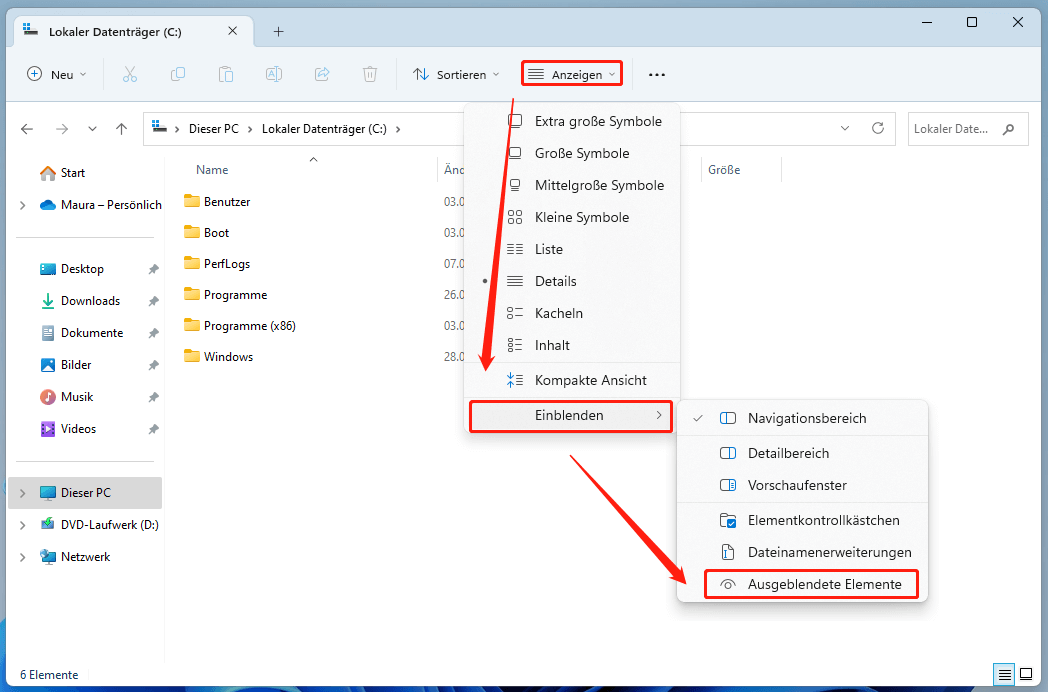Click the Paste clipboard icon
Screen dimensions: 1048x692
pyautogui.click(x=226, y=74)
